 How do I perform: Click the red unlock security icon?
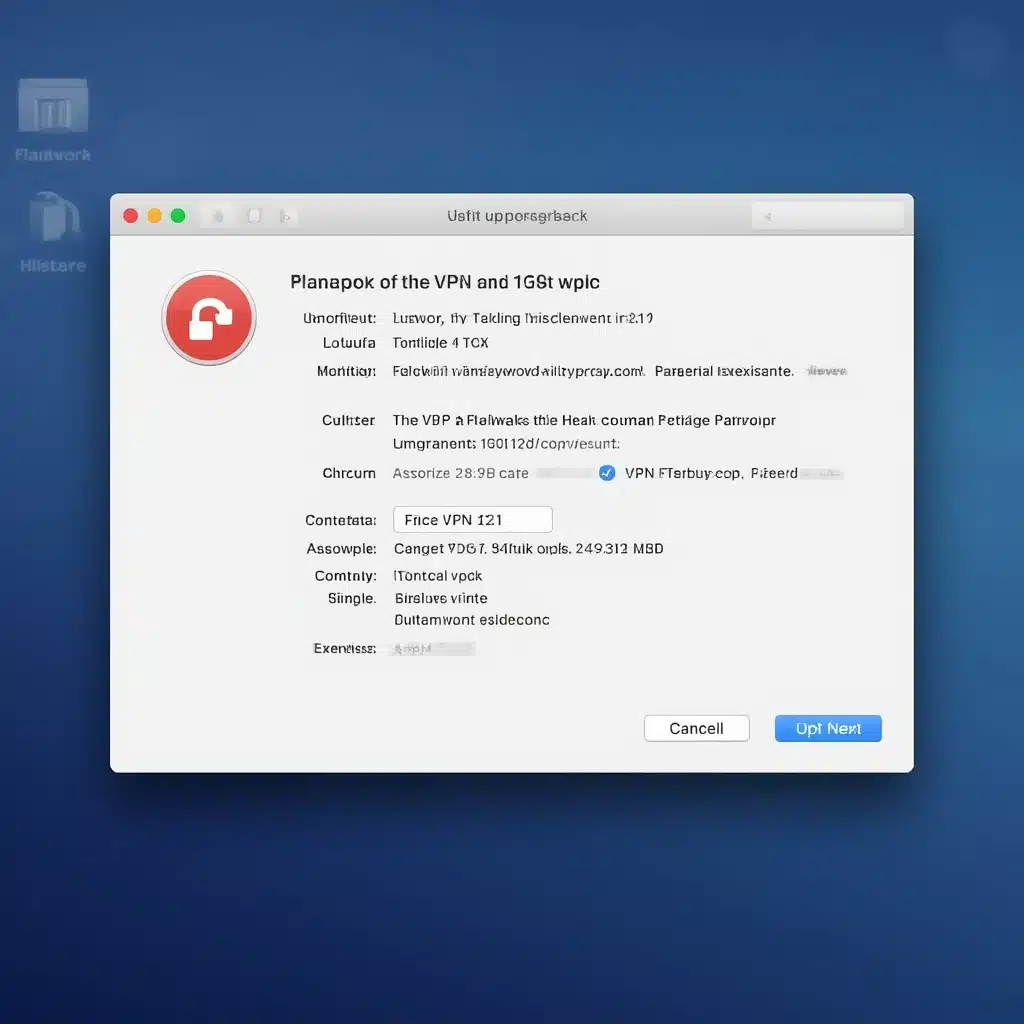pos(208,317)
